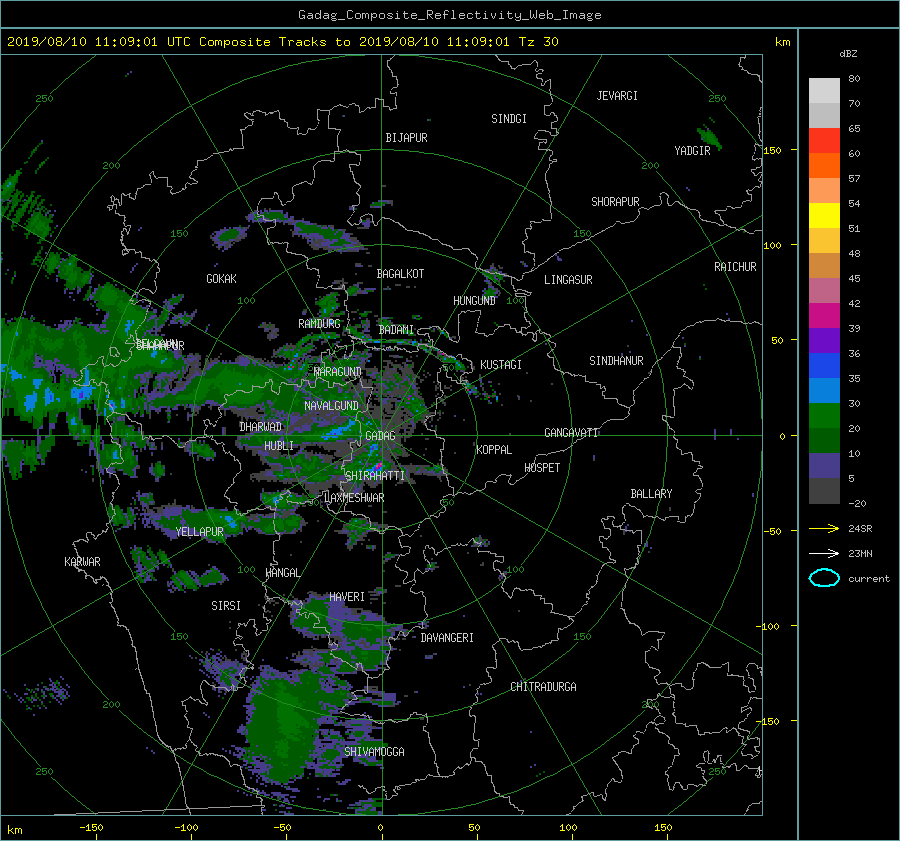Click the HUBLI city label

(278, 446)
